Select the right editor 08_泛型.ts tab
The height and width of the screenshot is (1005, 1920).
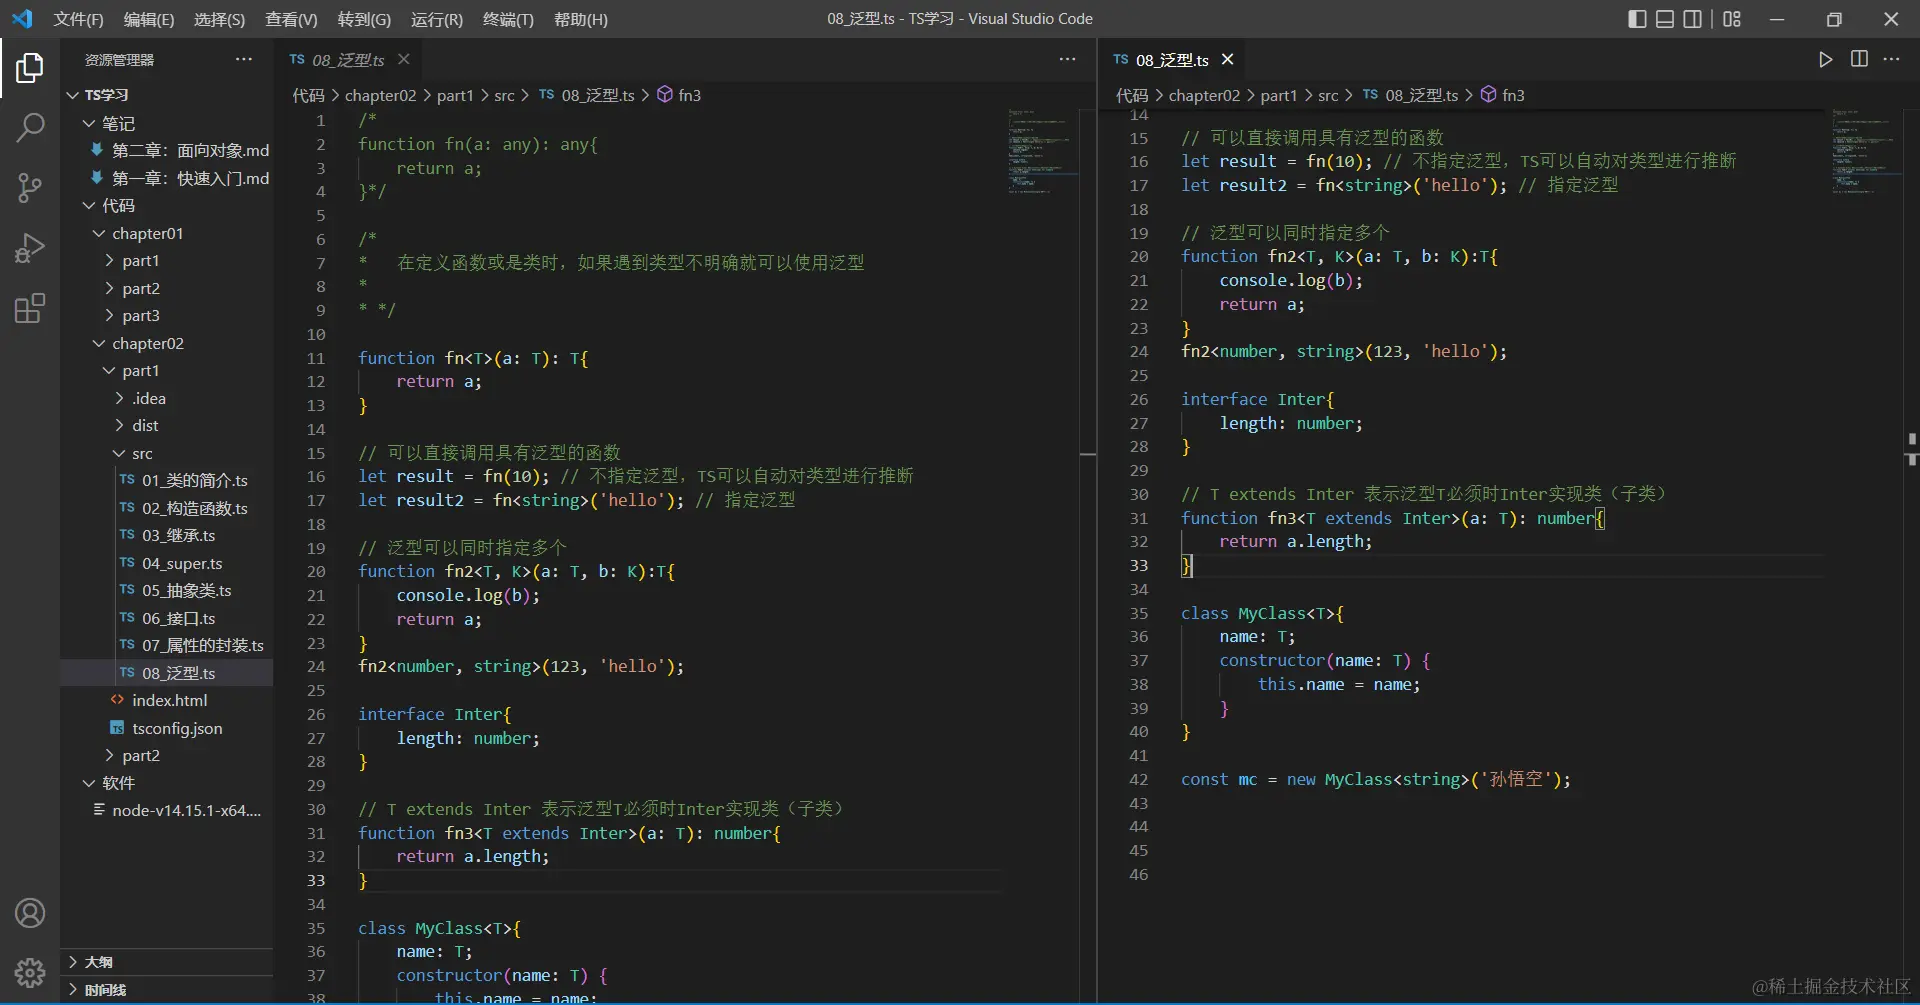pos(1173,60)
